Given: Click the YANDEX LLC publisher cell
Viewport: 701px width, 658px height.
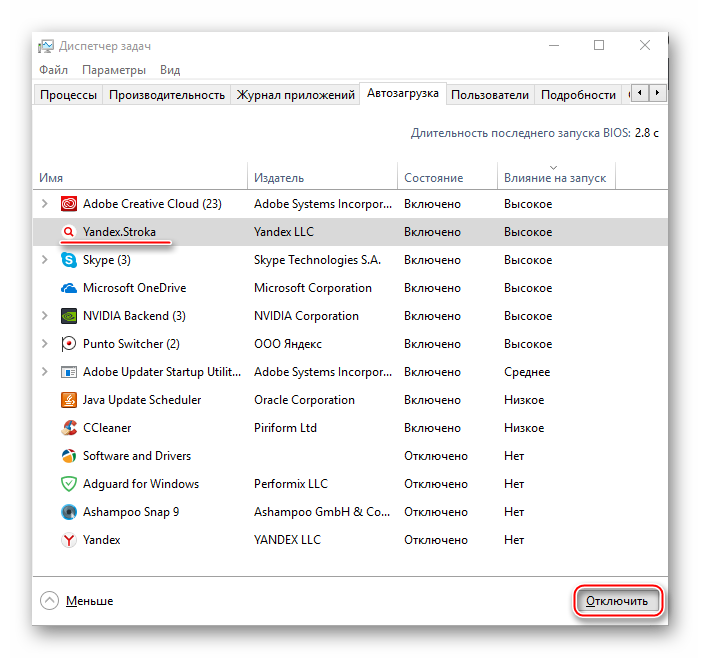Looking at the screenshot, I should point(287,540).
